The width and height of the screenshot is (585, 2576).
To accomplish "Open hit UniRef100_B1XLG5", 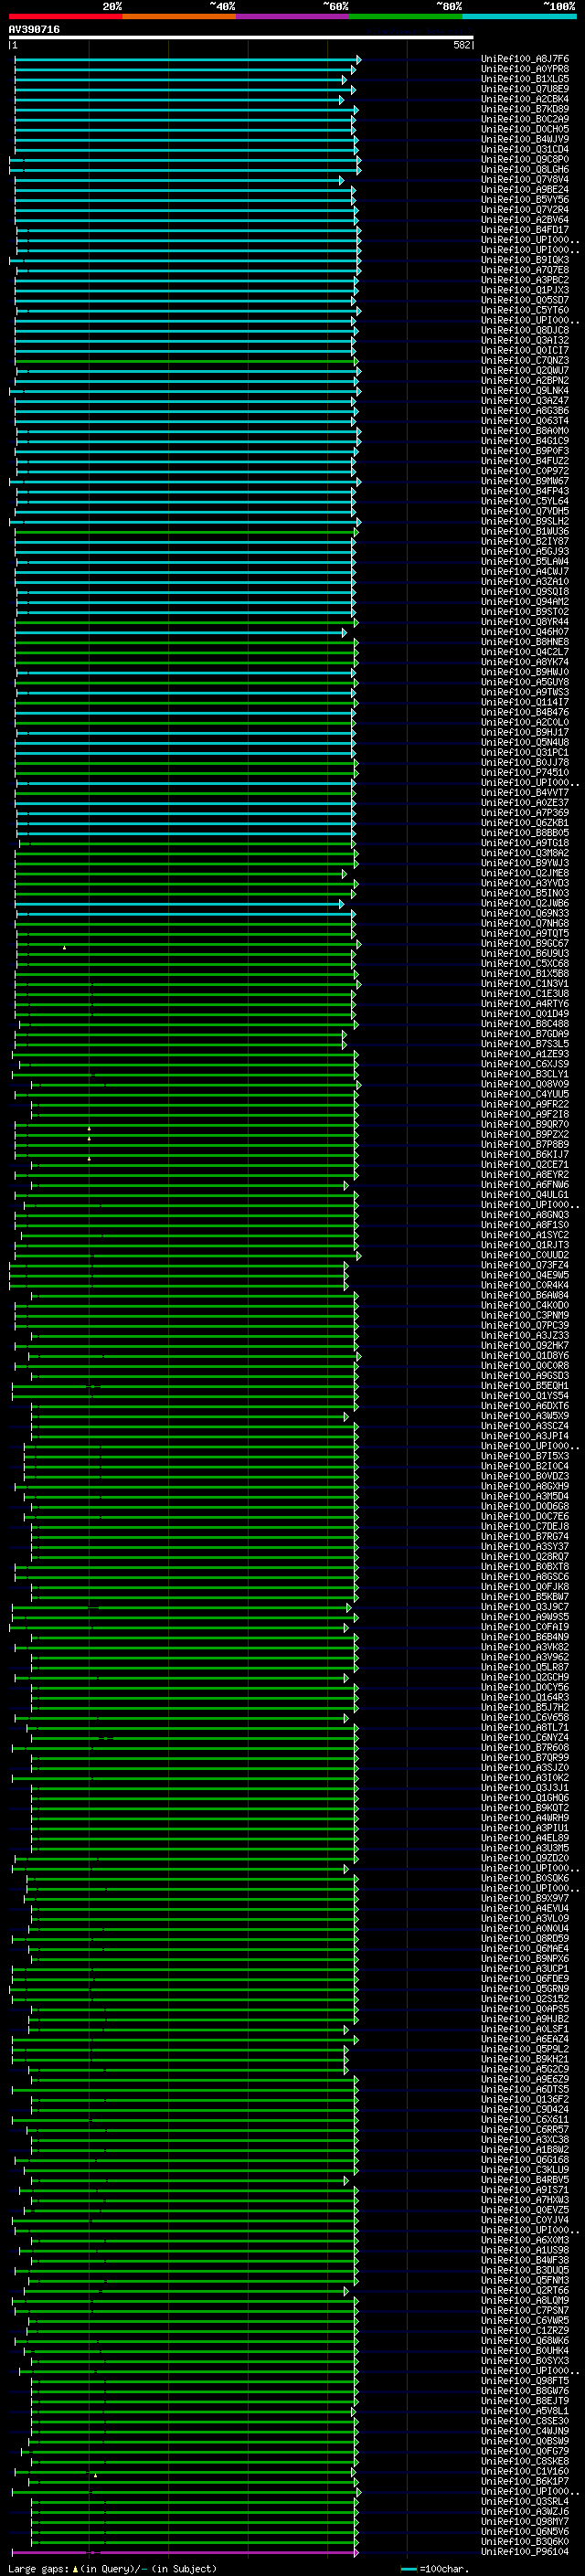I will point(525,79).
